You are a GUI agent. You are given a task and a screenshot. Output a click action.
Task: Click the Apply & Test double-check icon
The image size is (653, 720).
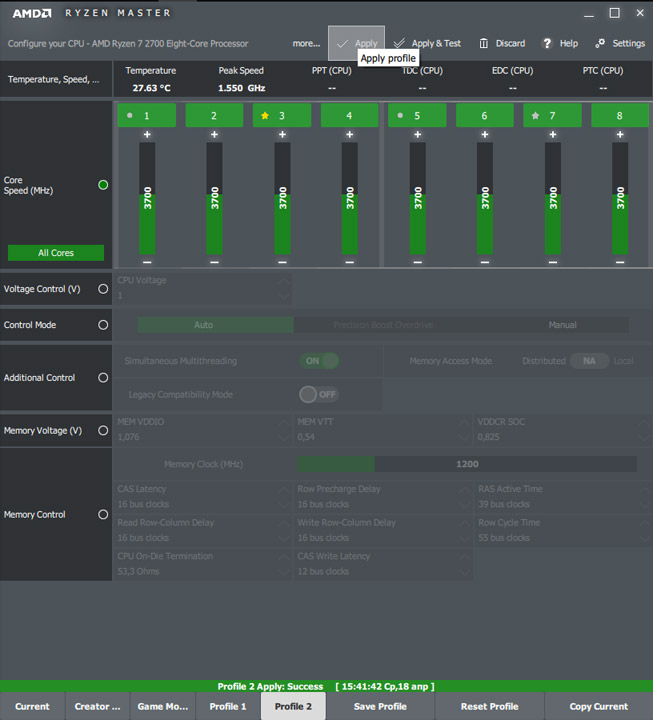399,43
